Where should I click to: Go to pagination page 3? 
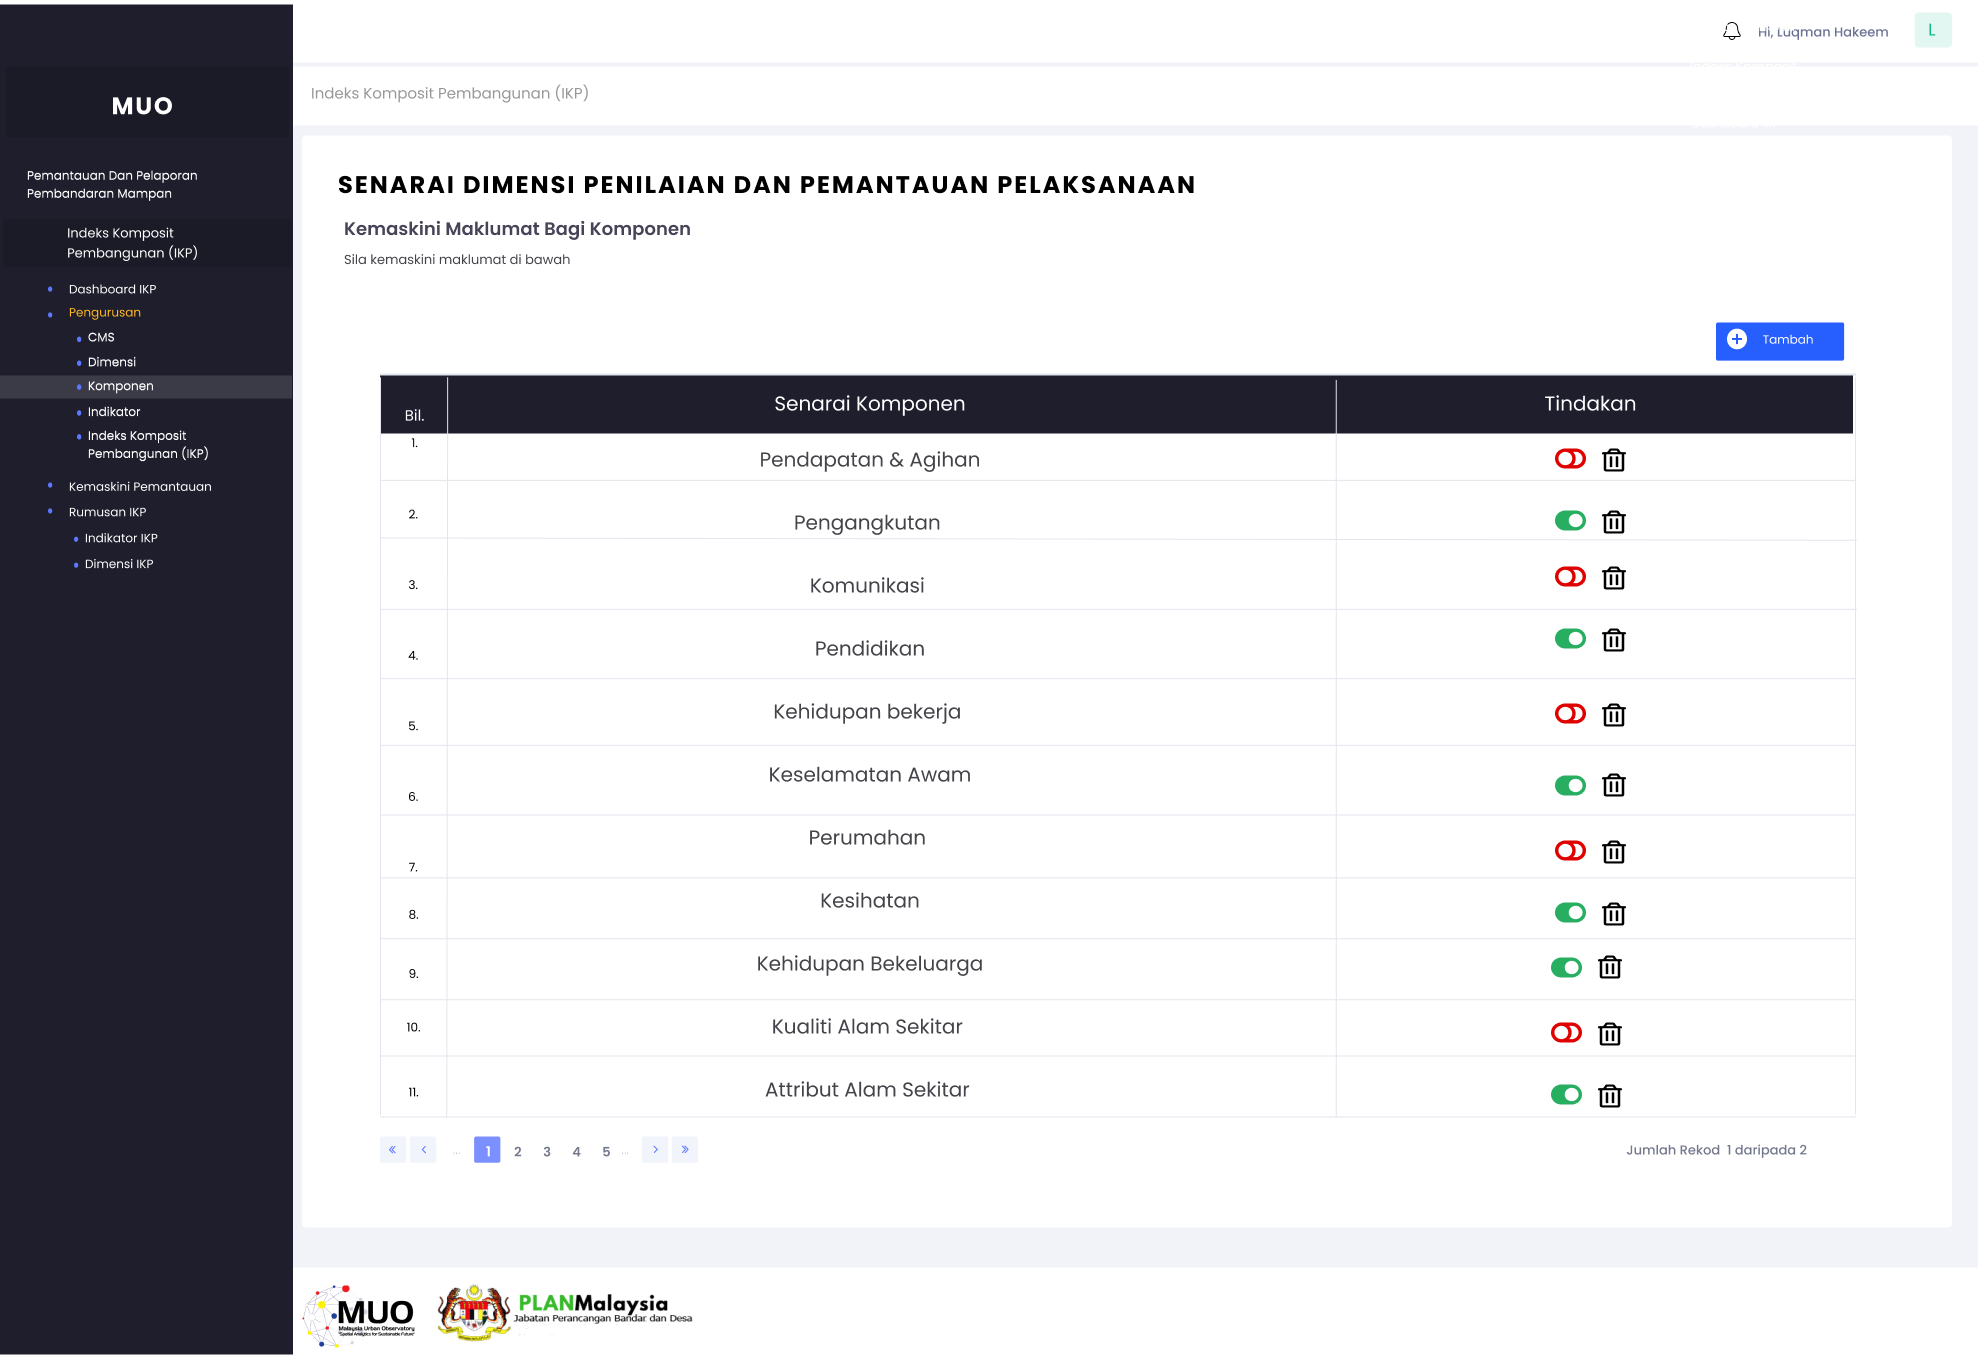pyautogui.click(x=547, y=1152)
